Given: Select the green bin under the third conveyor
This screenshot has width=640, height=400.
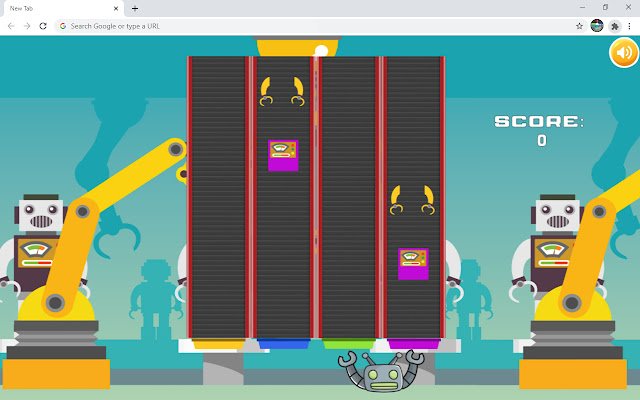Looking at the screenshot, I should pos(349,344).
